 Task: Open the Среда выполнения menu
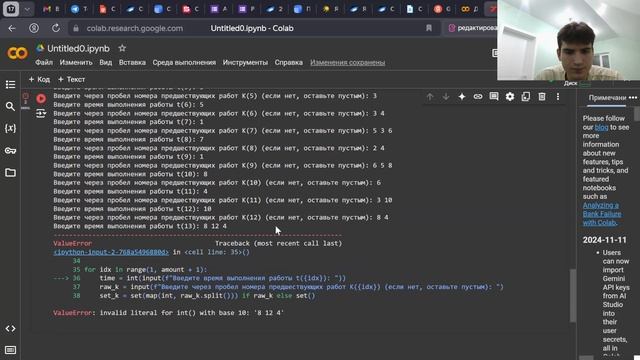184,62
